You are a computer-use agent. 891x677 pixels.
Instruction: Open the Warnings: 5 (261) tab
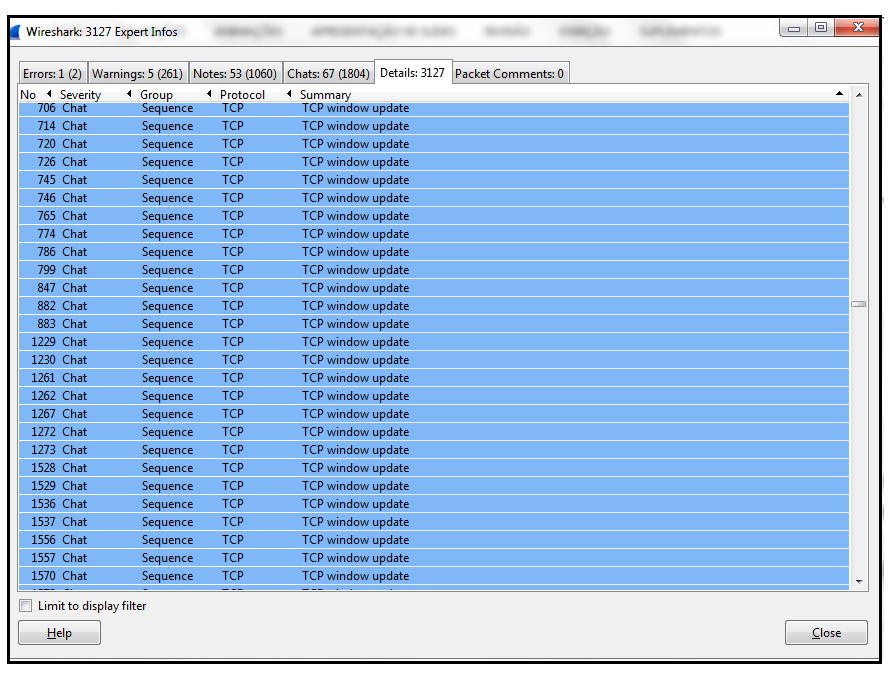point(137,74)
